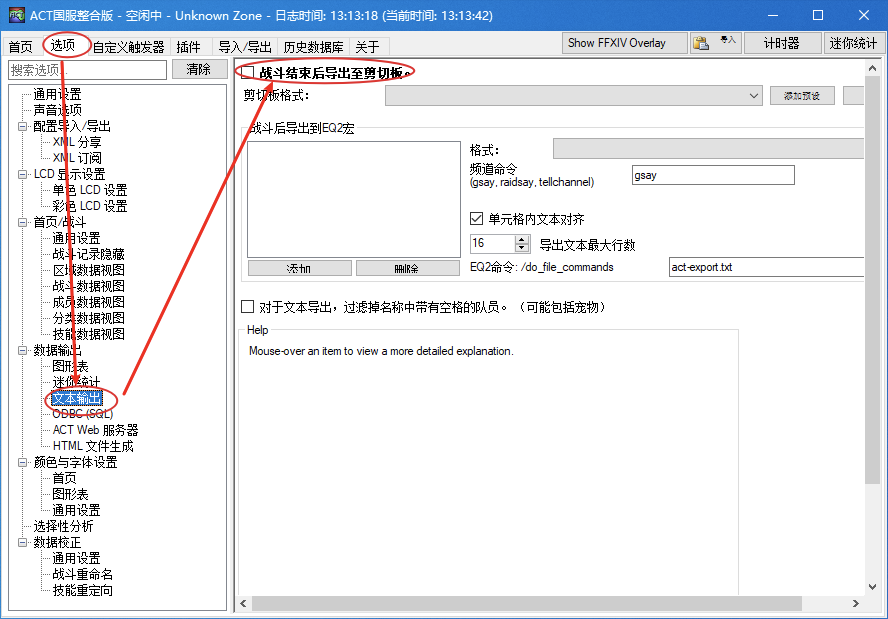
Task: Go to the 插件 tab
Action: click(189, 46)
